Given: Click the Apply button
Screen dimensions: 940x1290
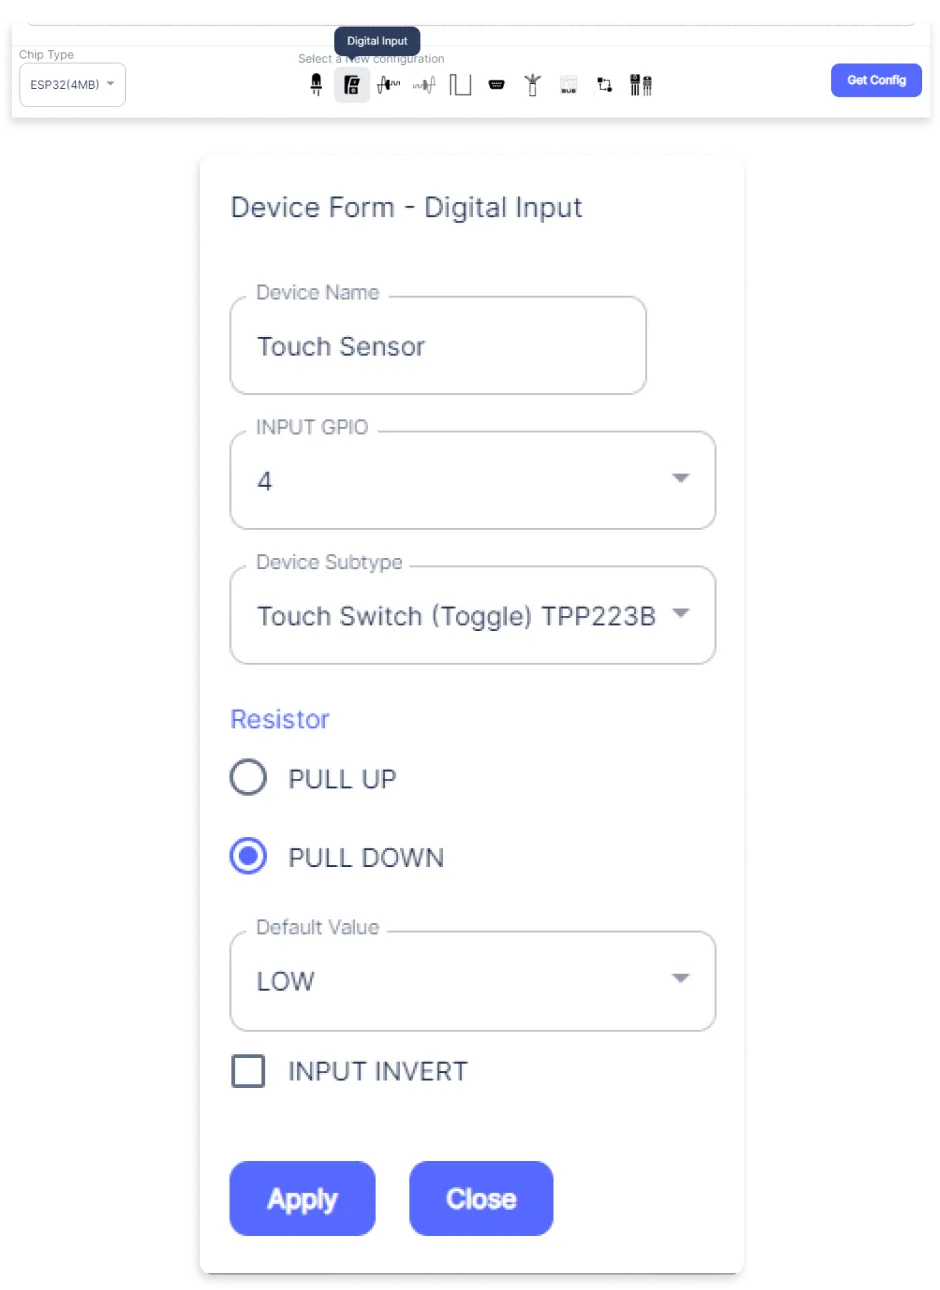Looking at the screenshot, I should click(x=302, y=1198).
